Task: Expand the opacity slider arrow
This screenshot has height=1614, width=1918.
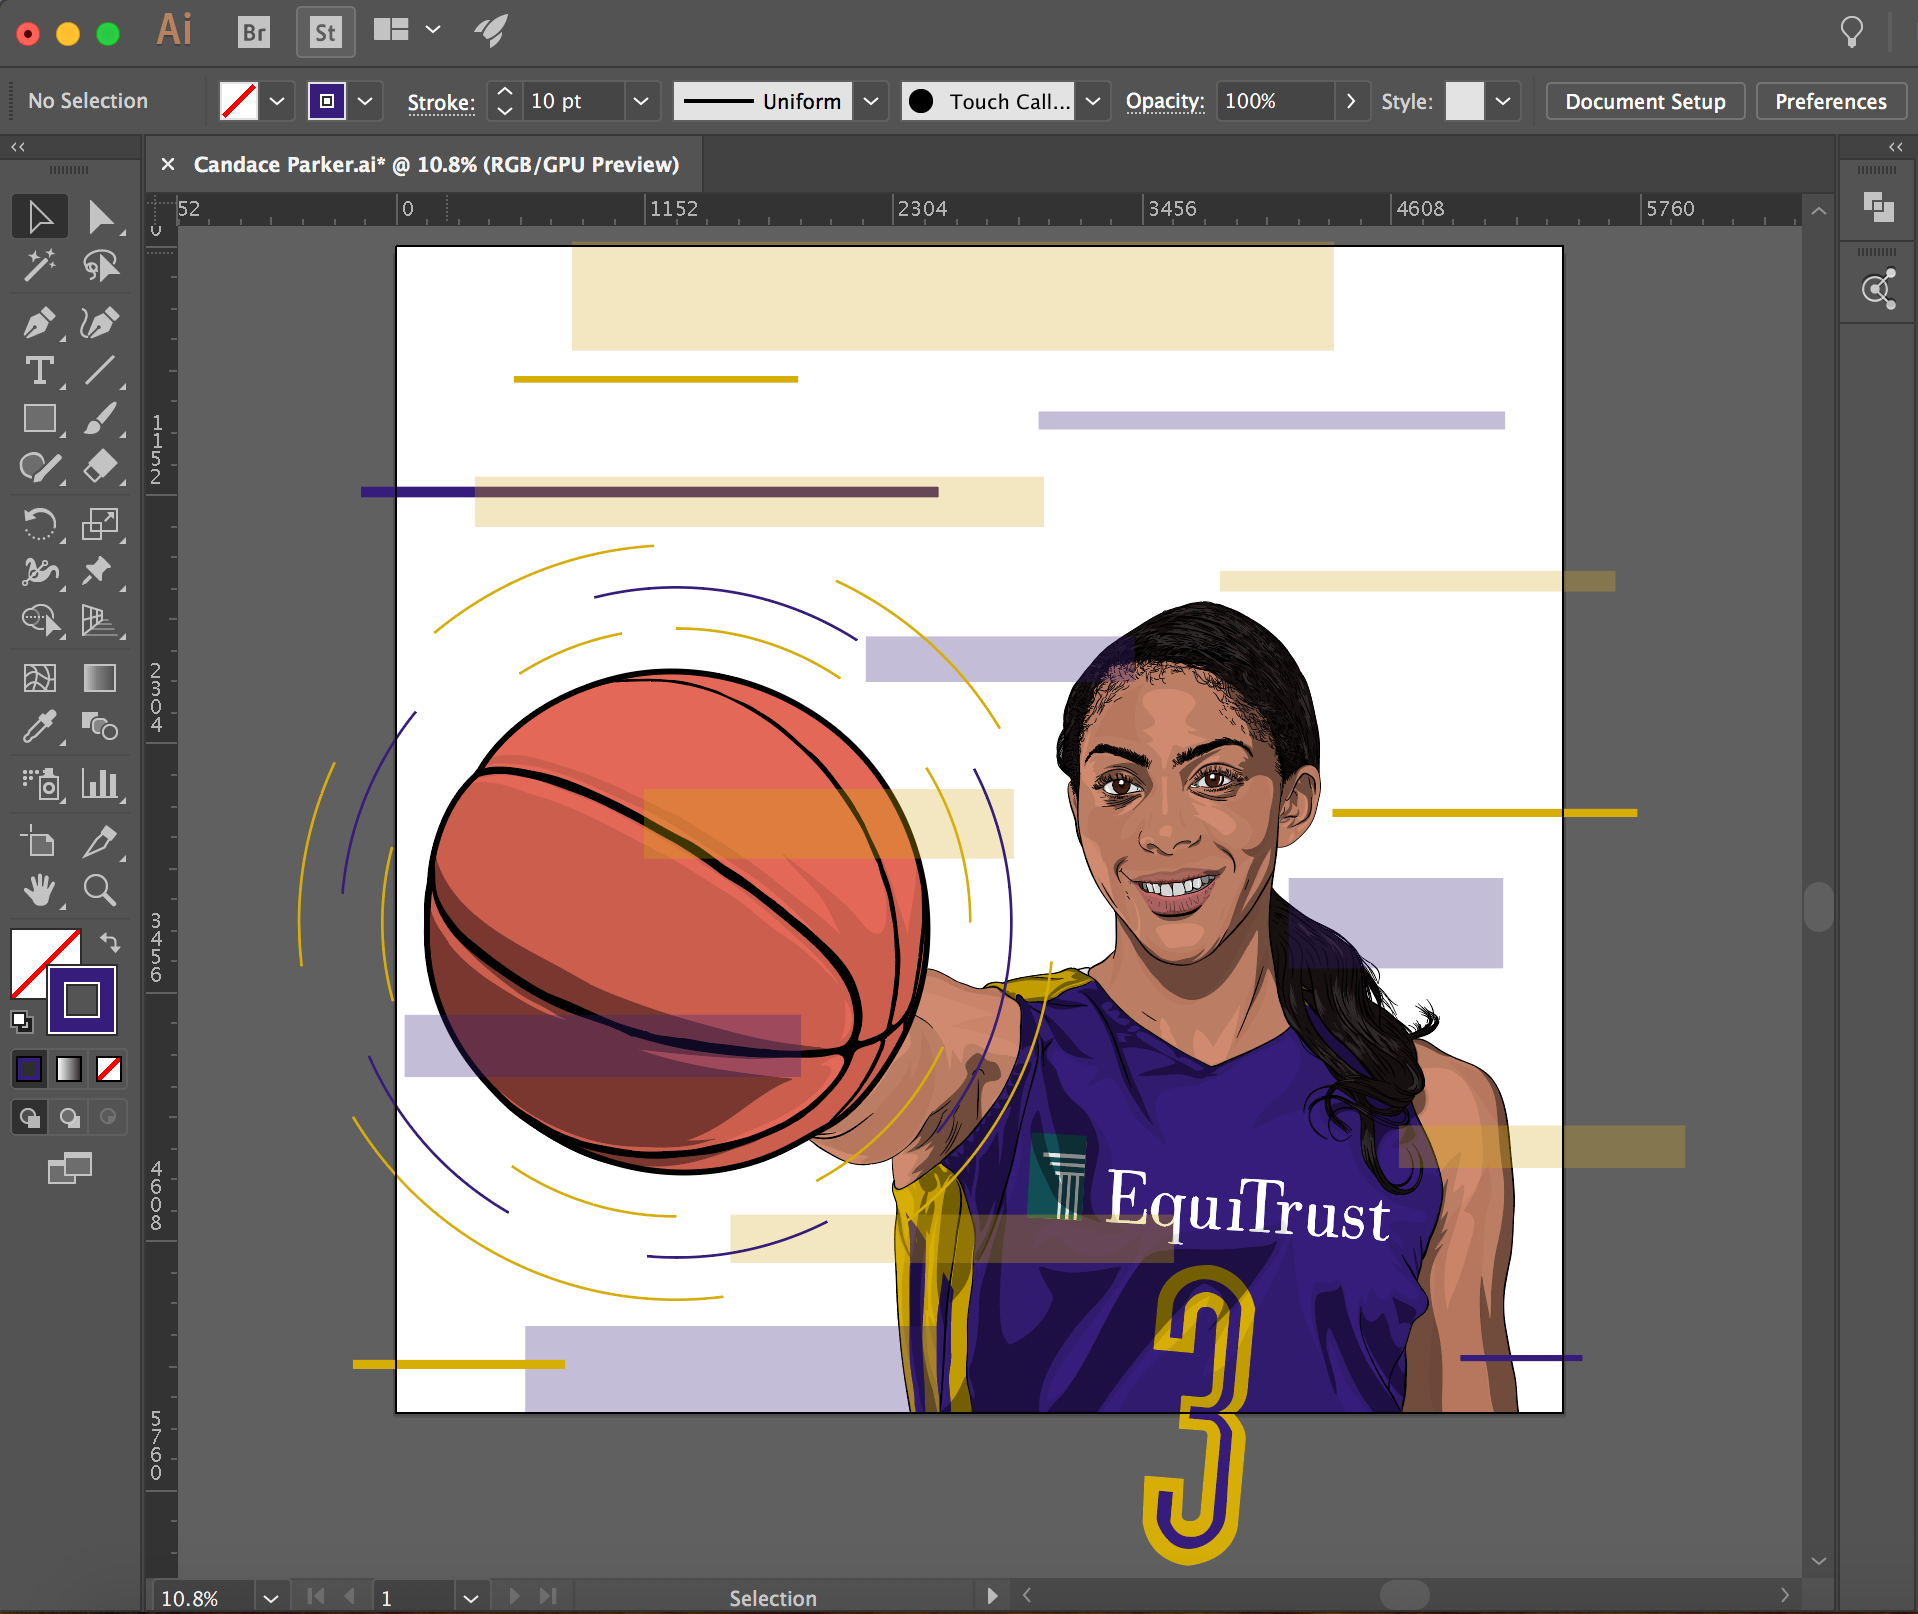Action: [1350, 101]
